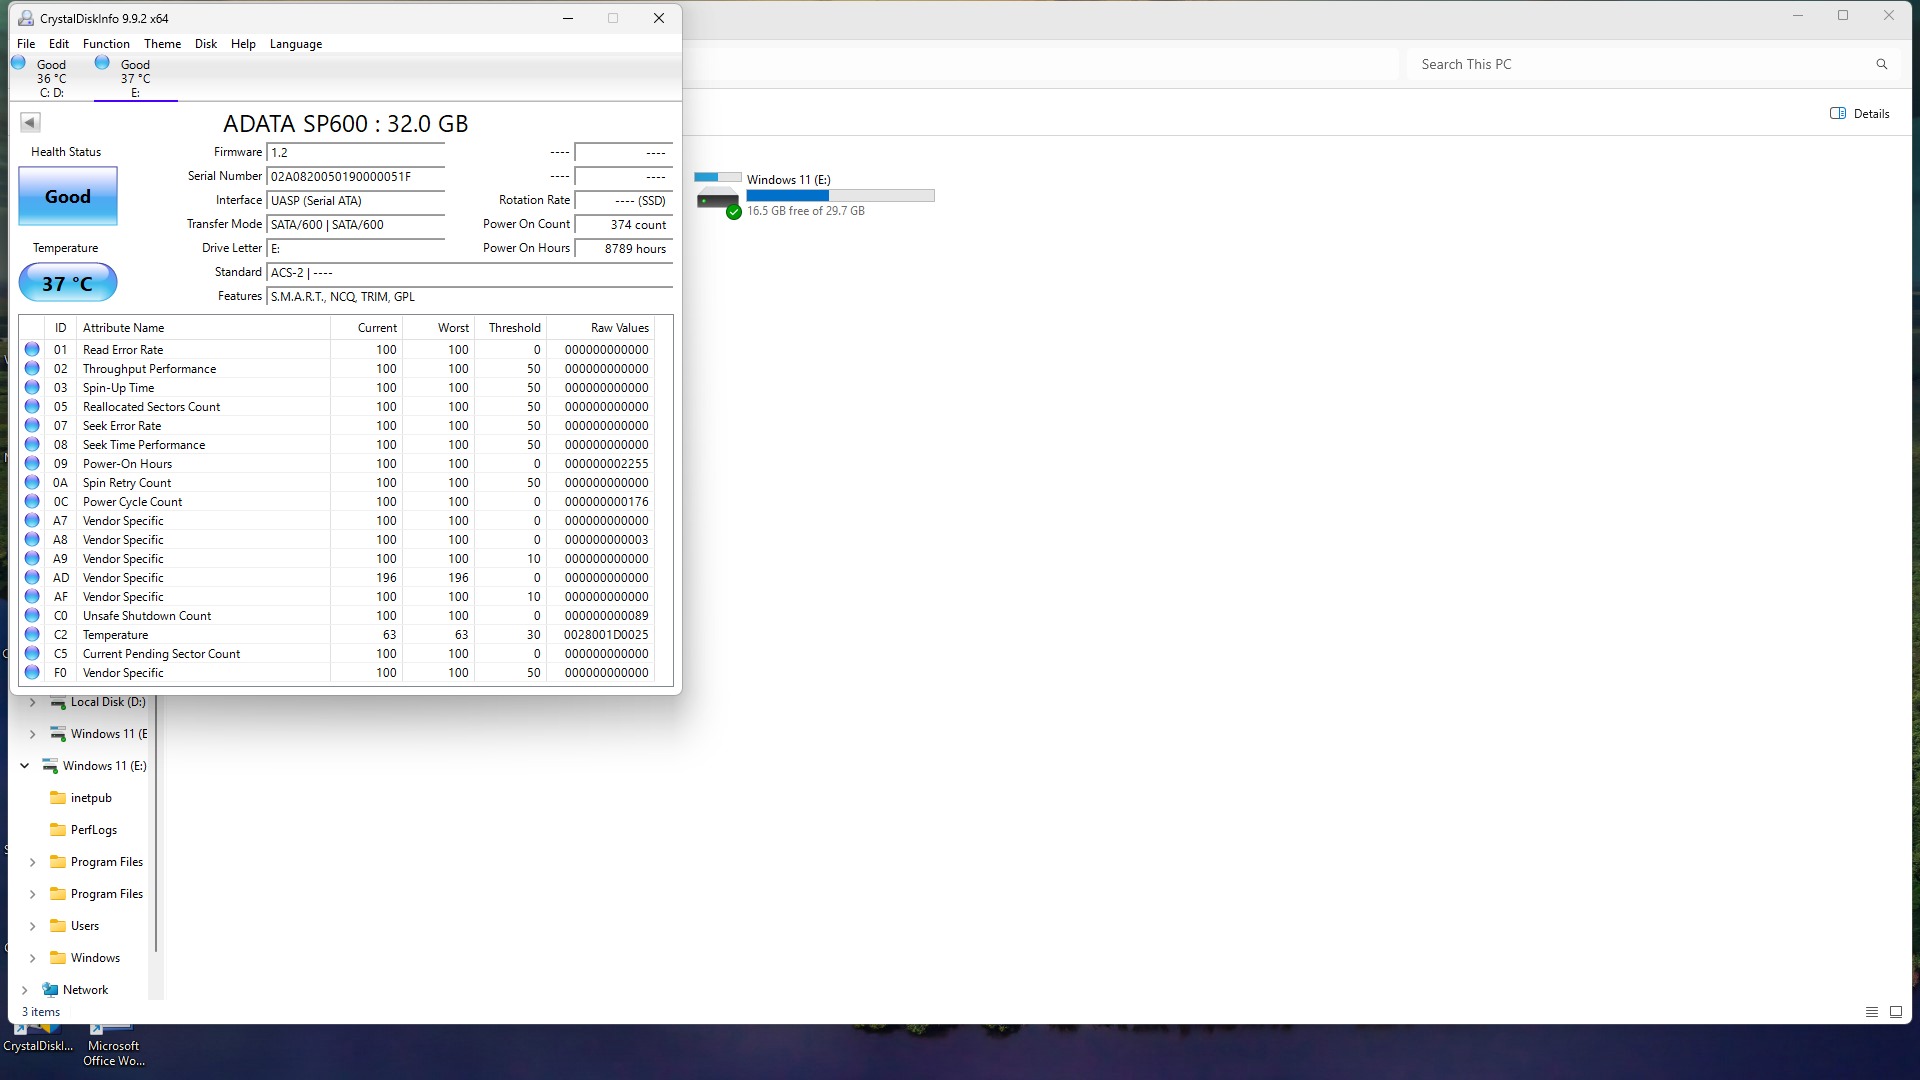
Task: Click the Search This PC field
Action: pos(1653,64)
